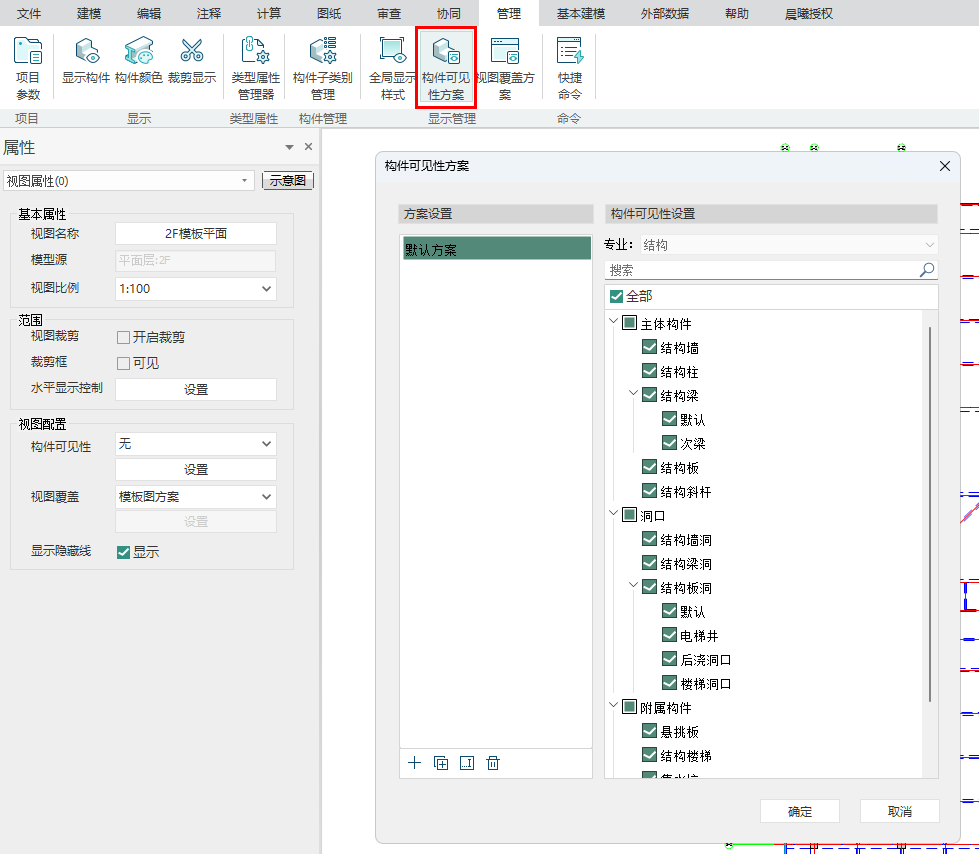This screenshot has width=979, height=854.
Task: Open the 视图比例 dropdown
Action: pyautogui.click(x=195, y=288)
